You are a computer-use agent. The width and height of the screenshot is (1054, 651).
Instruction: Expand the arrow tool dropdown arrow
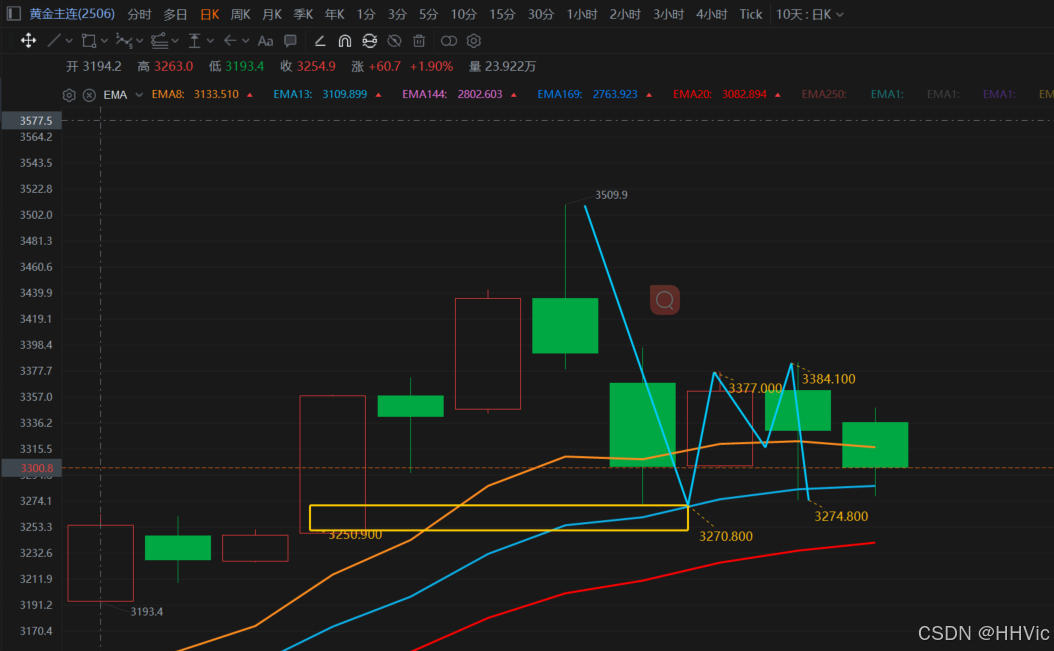(x=245, y=41)
